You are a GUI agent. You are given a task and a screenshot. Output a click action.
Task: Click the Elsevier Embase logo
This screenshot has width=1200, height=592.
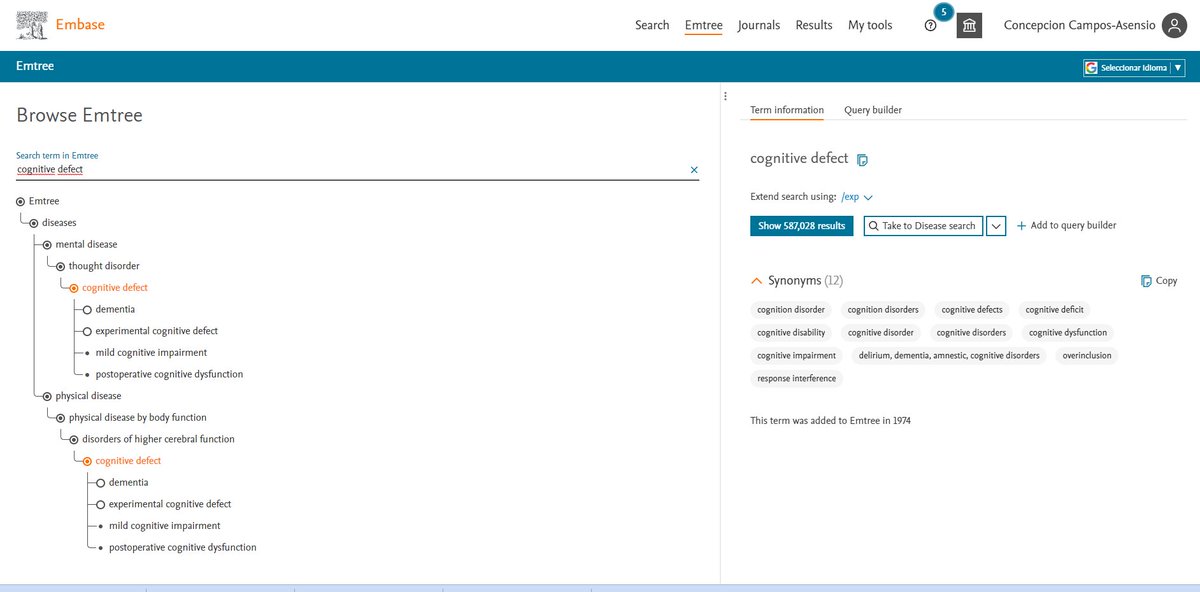coord(31,25)
